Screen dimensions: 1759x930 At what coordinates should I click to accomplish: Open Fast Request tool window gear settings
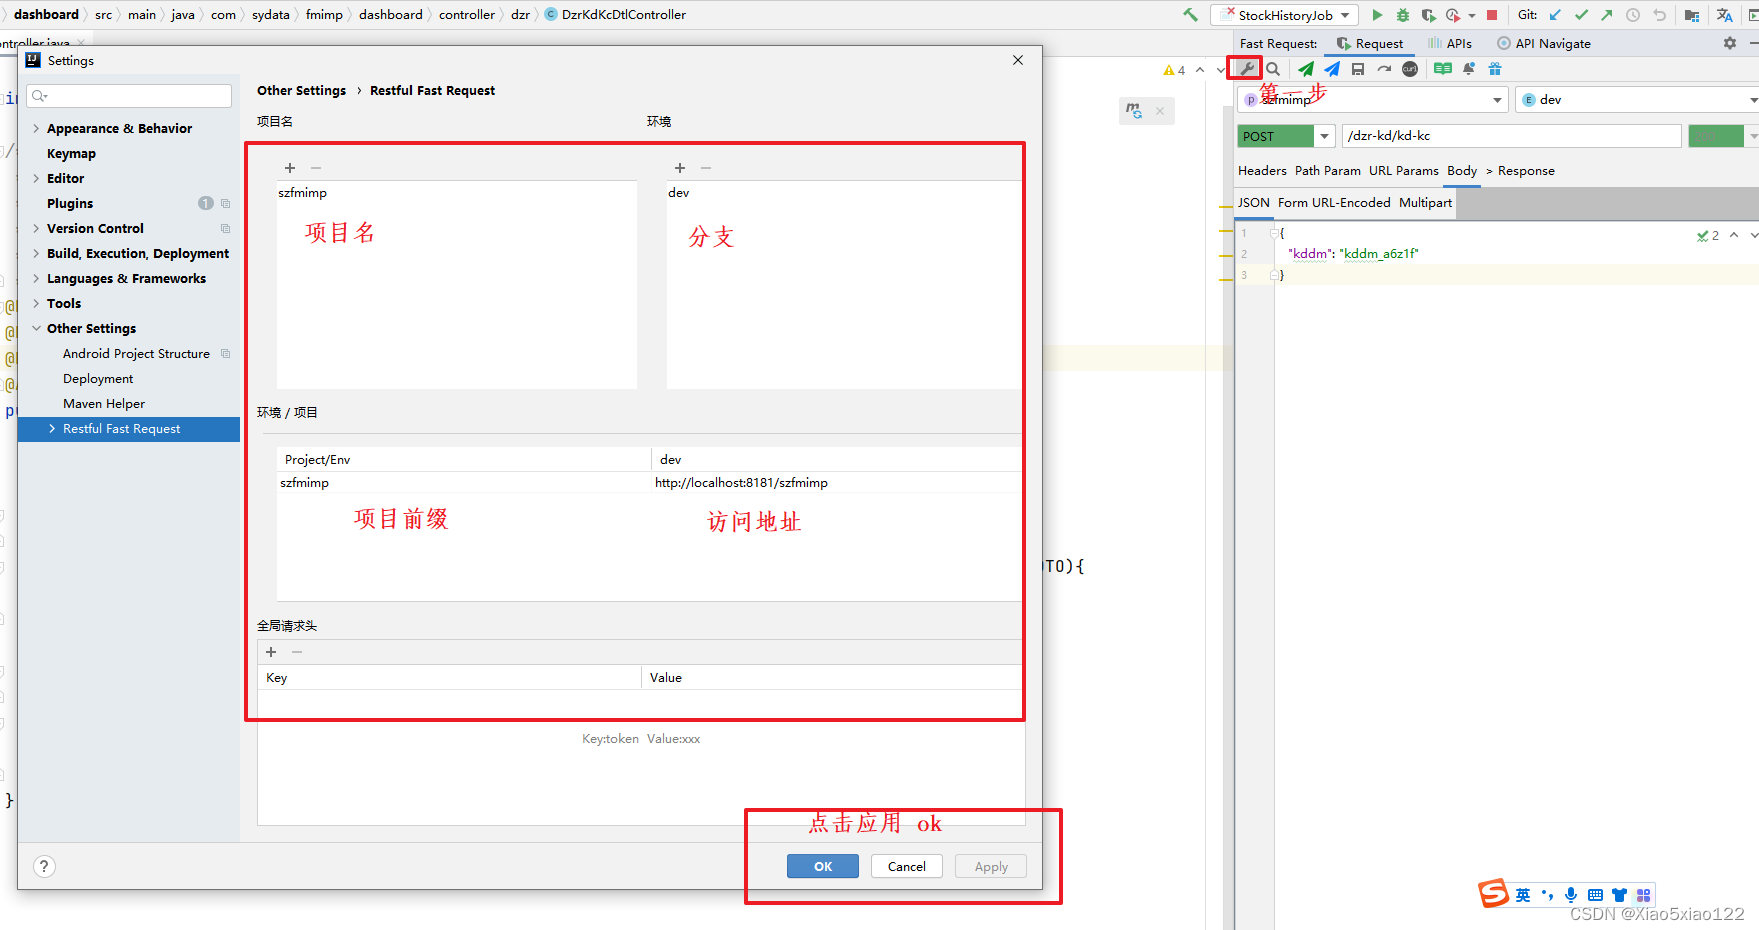click(1730, 43)
